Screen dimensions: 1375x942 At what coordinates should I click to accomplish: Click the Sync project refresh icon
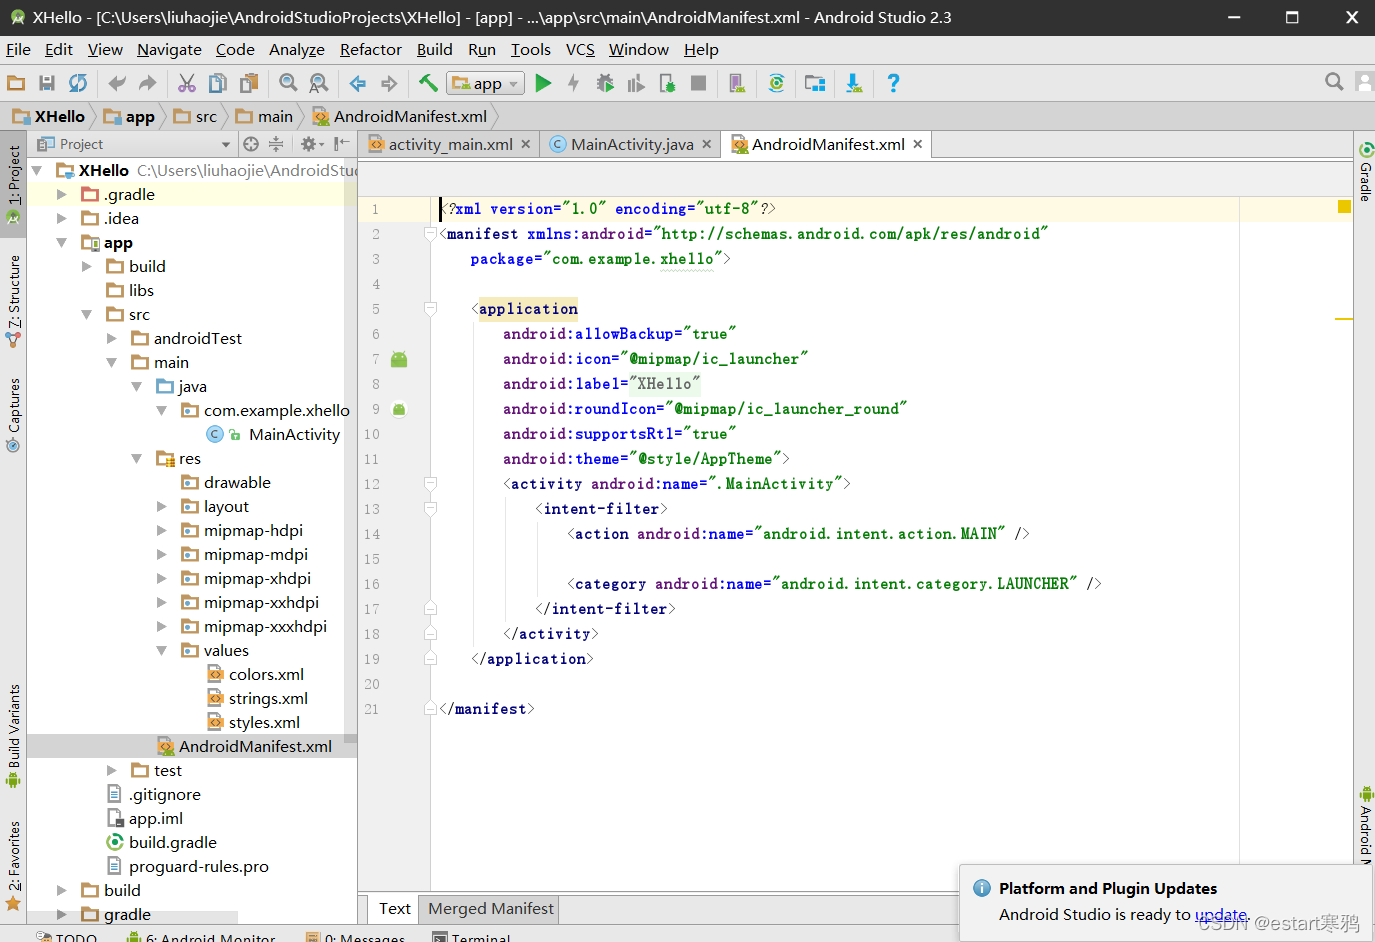click(77, 84)
